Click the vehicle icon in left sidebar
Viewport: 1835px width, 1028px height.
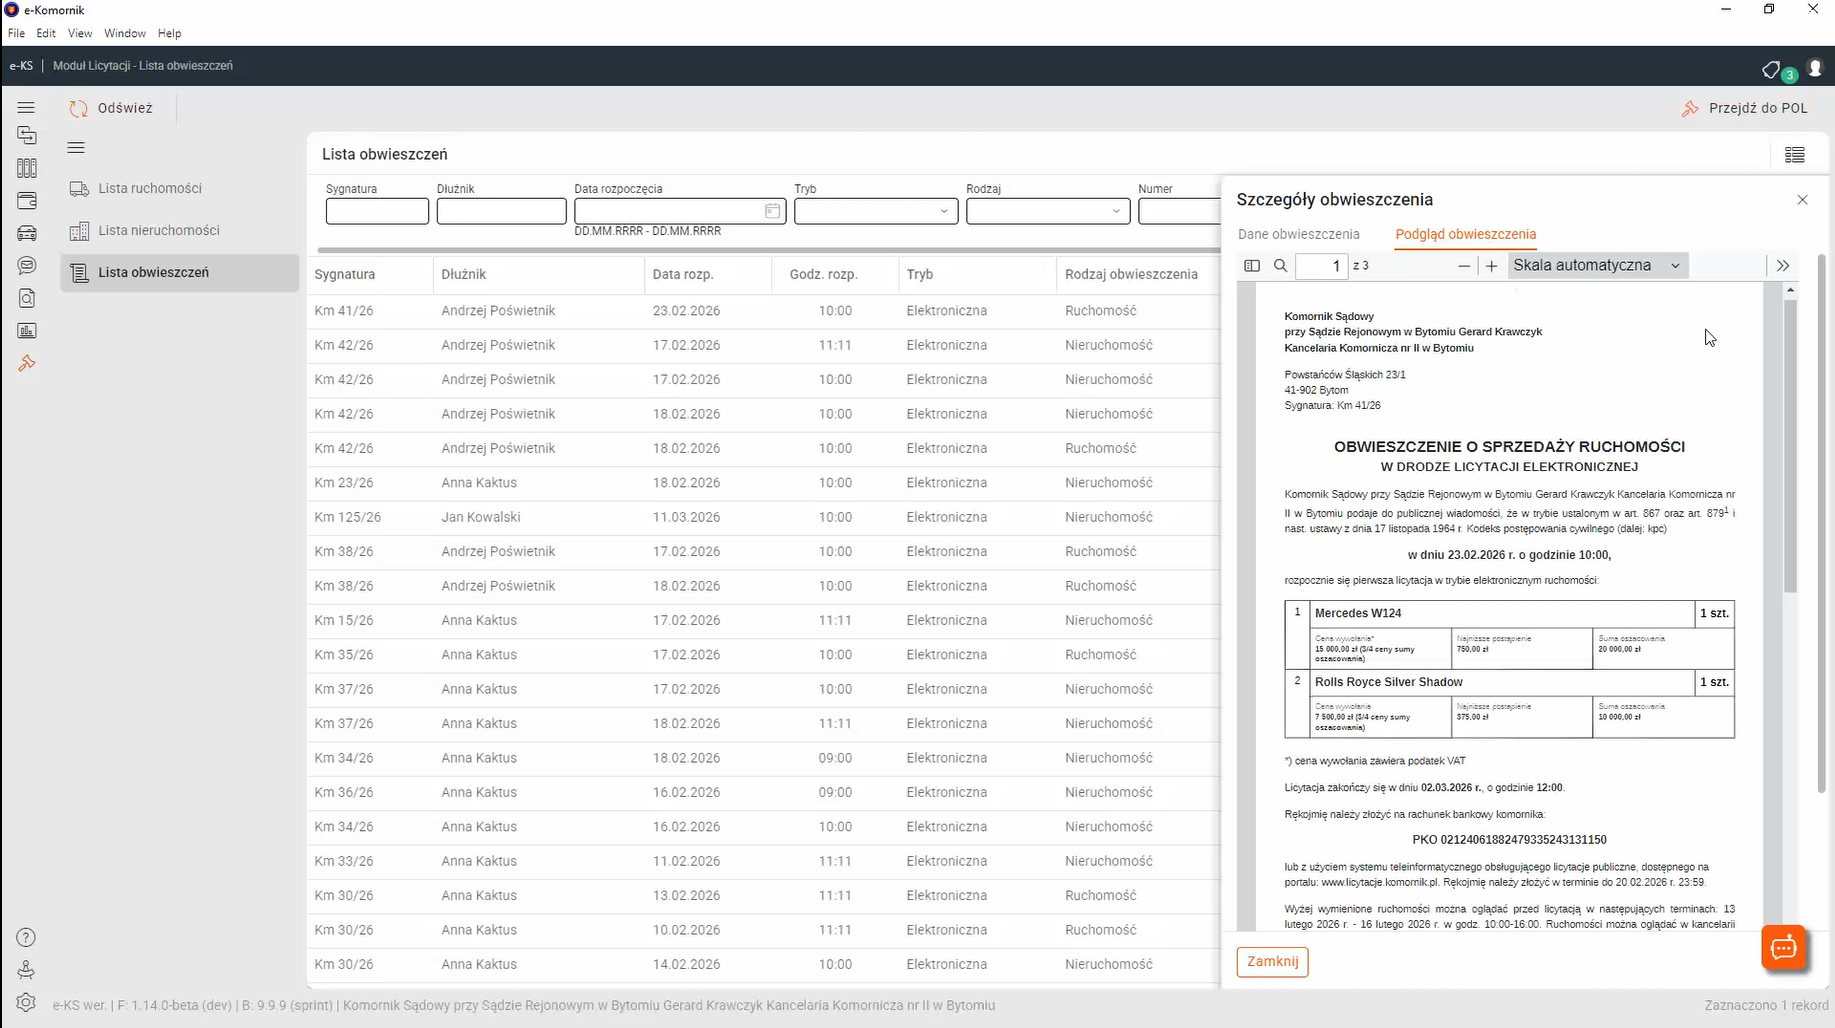point(27,233)
